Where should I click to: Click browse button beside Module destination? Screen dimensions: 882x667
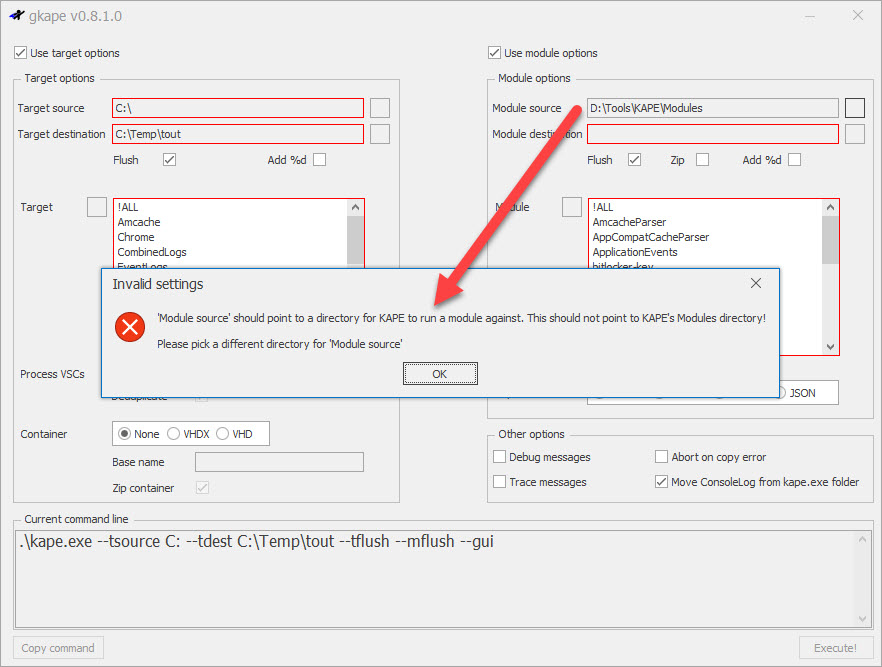(x=854, y=134)
